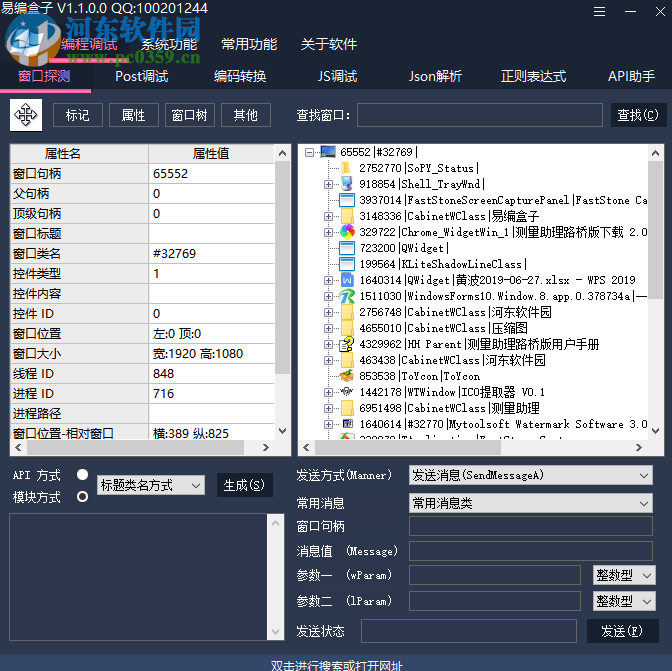Click the WPS document icon of 1640314
672x671 pixels.
pyautogui.click(x=347, y=280)
